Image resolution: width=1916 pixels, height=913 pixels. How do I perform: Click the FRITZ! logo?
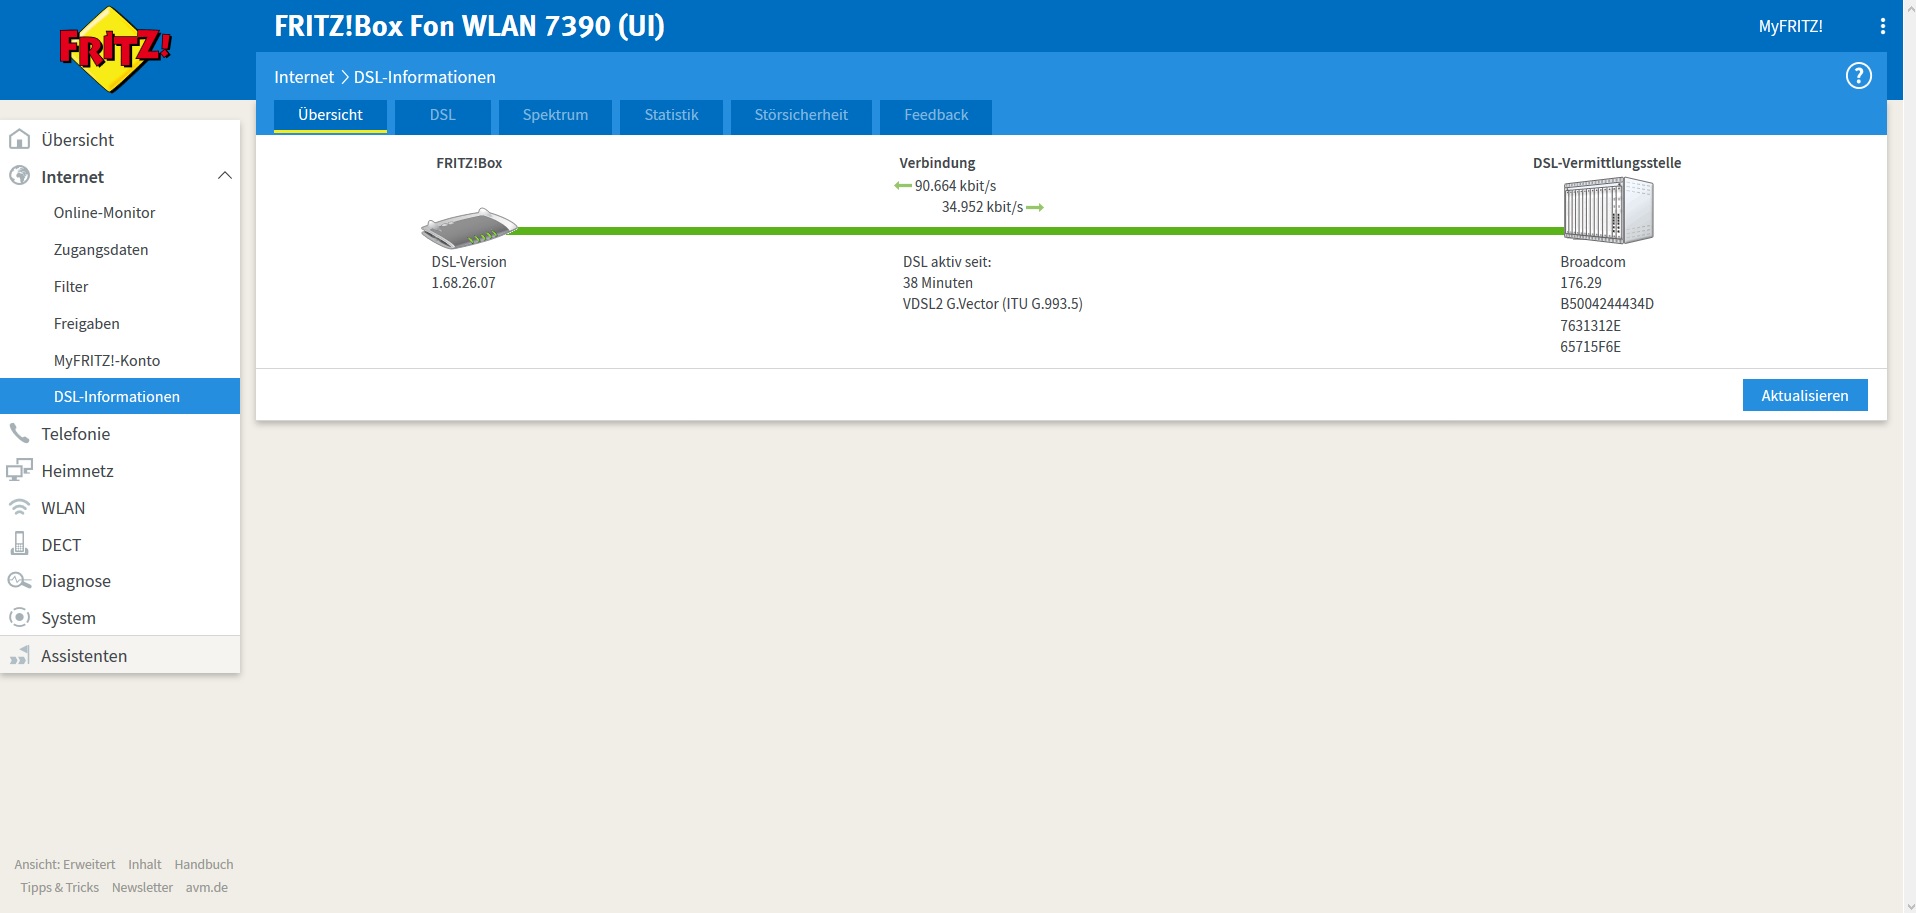point(115,49)
